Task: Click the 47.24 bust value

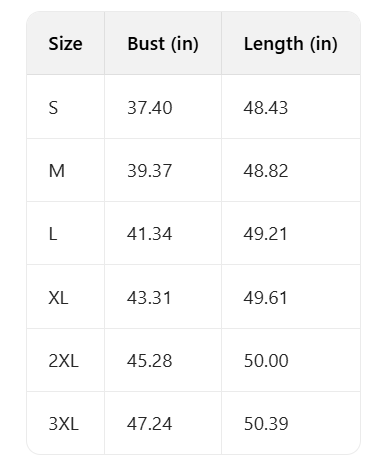Action: click(x=150, y=424)
